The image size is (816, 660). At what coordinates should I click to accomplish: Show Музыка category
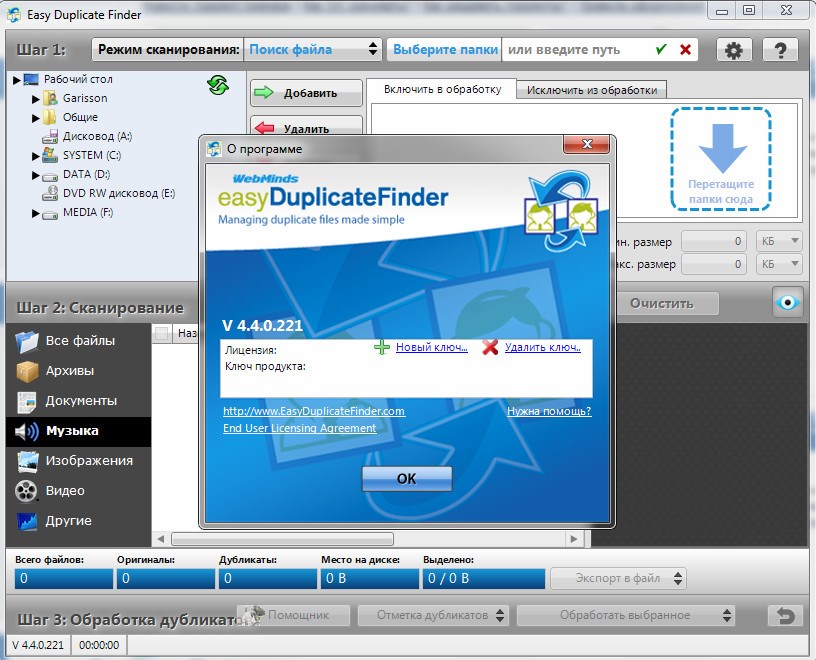pos(79,431)
